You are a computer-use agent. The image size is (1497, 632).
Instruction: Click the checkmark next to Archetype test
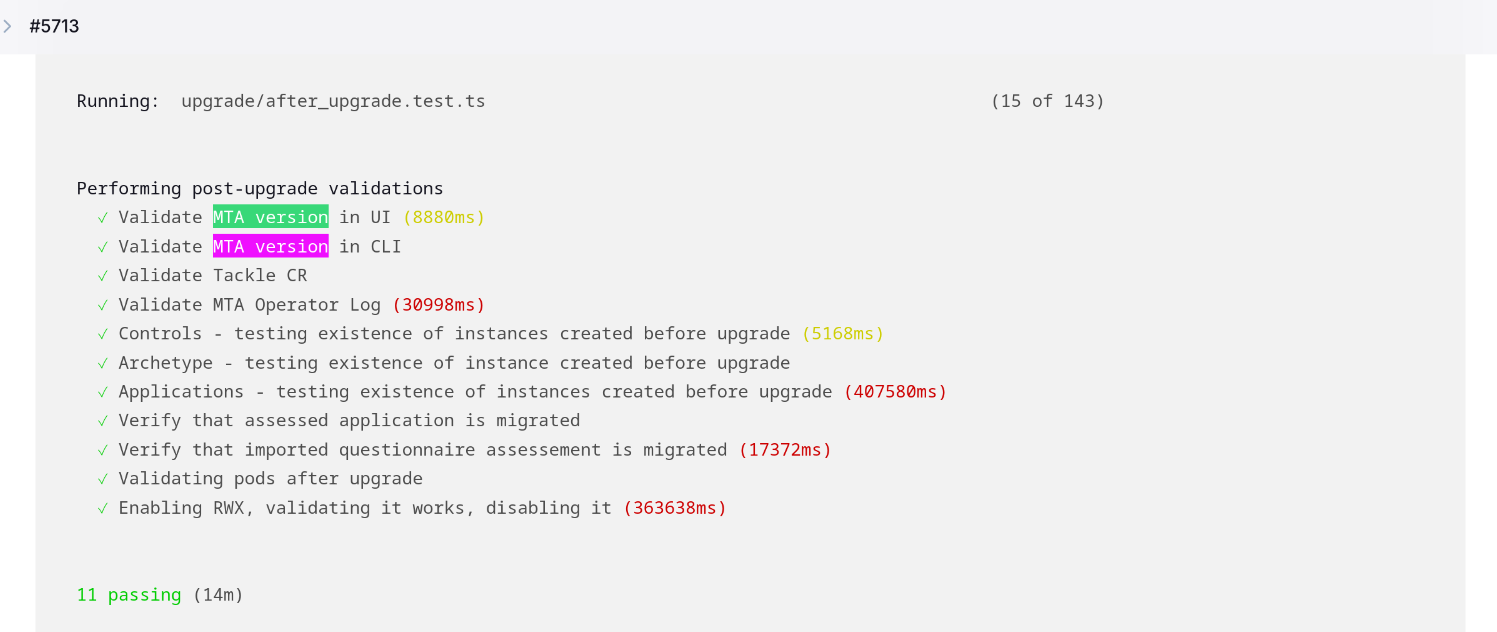tap(102, 362)
